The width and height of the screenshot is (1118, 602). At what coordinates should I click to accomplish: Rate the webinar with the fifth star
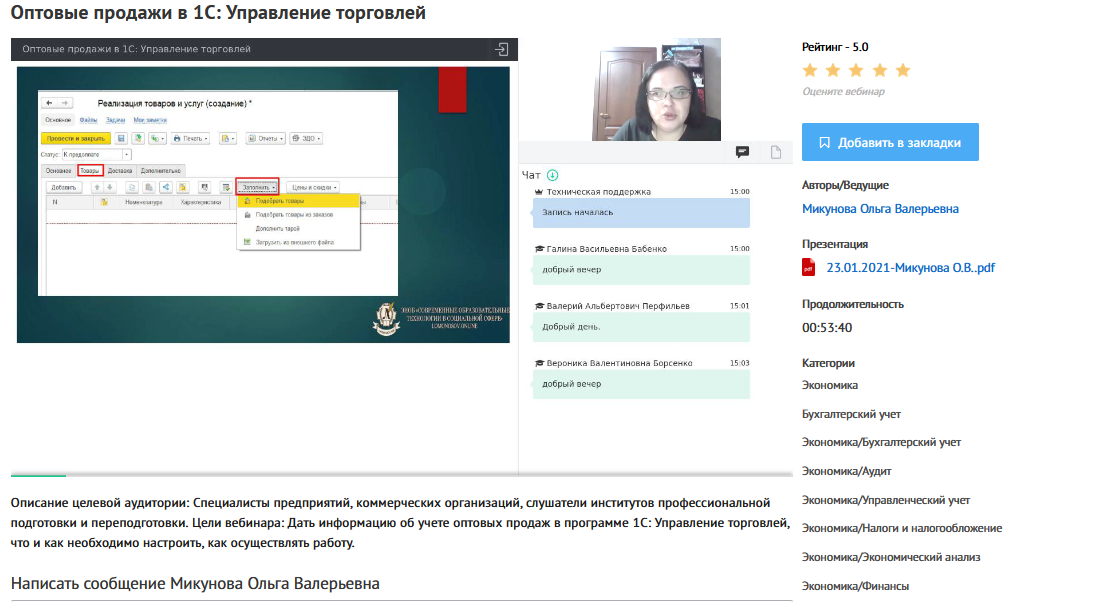903,70
